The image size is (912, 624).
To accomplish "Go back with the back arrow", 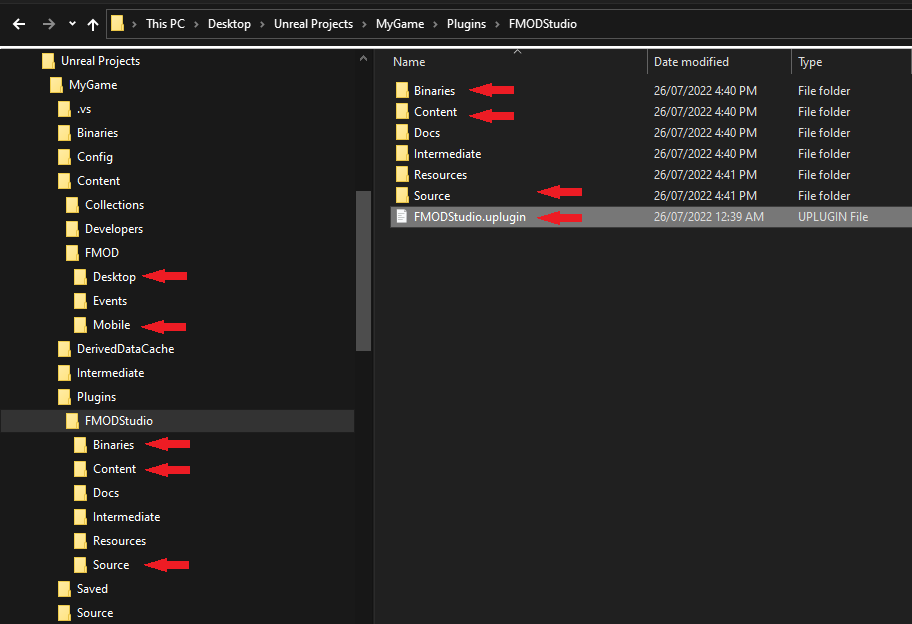I will point(19,24).
